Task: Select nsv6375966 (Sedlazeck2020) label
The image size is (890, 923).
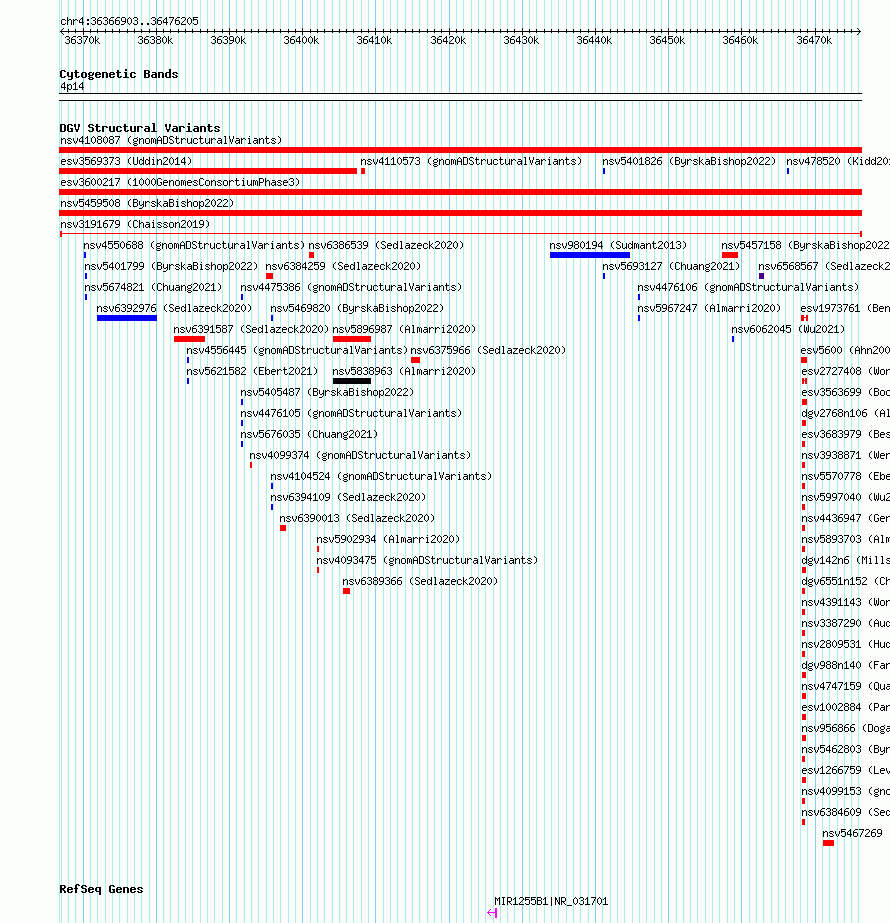Action: pyautogui.click(x=488, y=350)
